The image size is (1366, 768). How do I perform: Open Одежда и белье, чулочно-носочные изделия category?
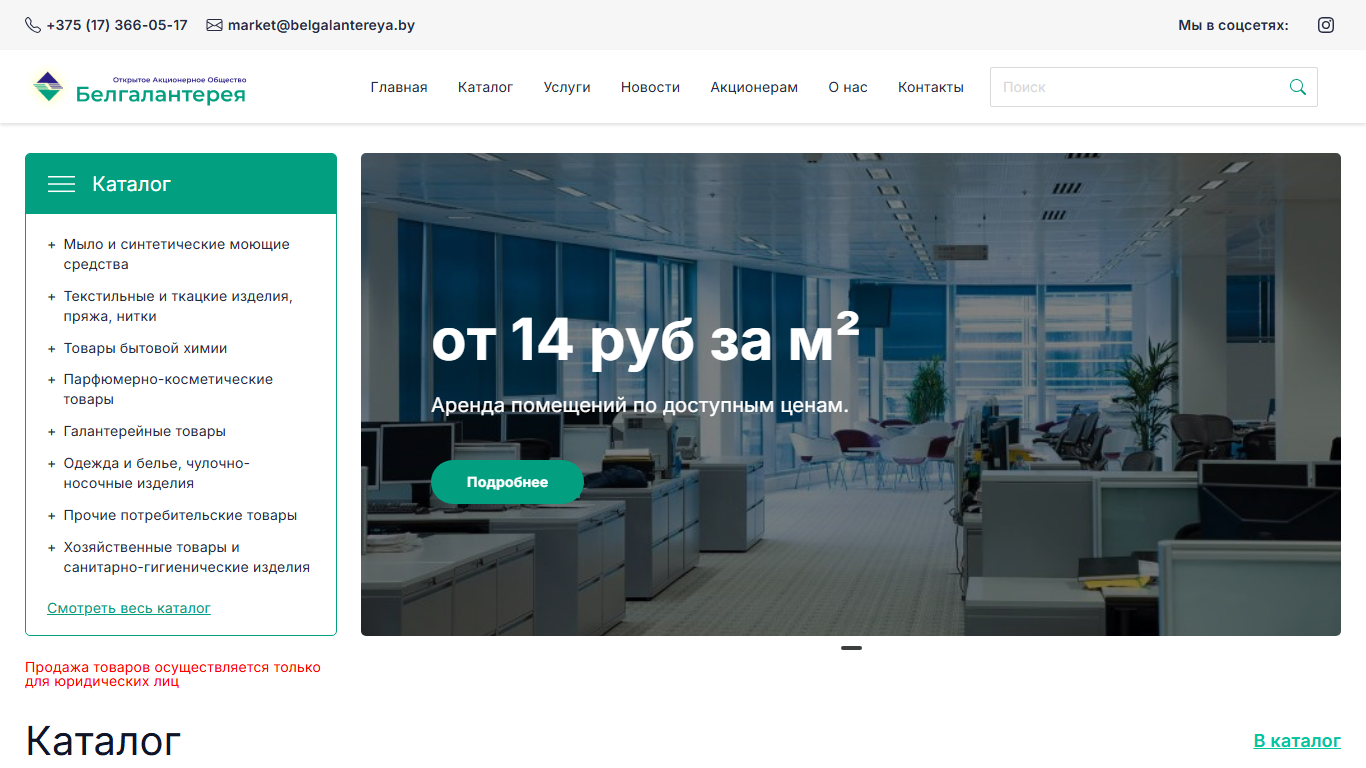[157, 473]
